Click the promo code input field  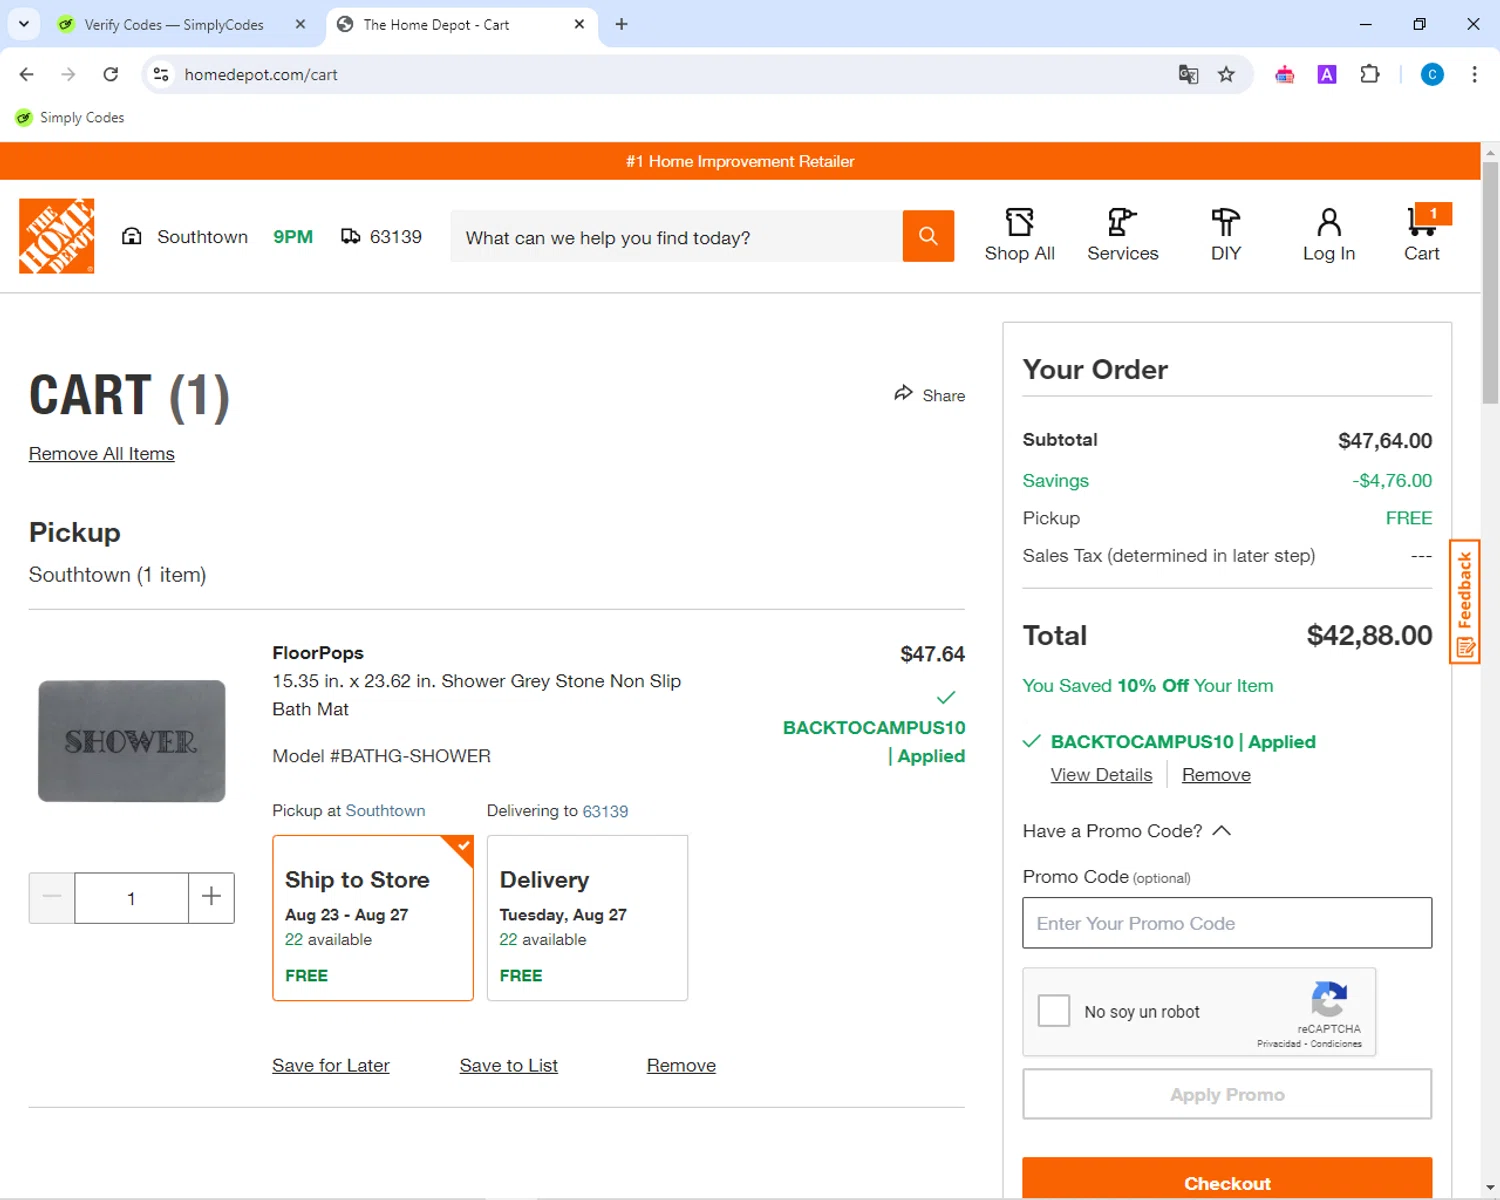pyautogui.click(x=1227, y=923)
